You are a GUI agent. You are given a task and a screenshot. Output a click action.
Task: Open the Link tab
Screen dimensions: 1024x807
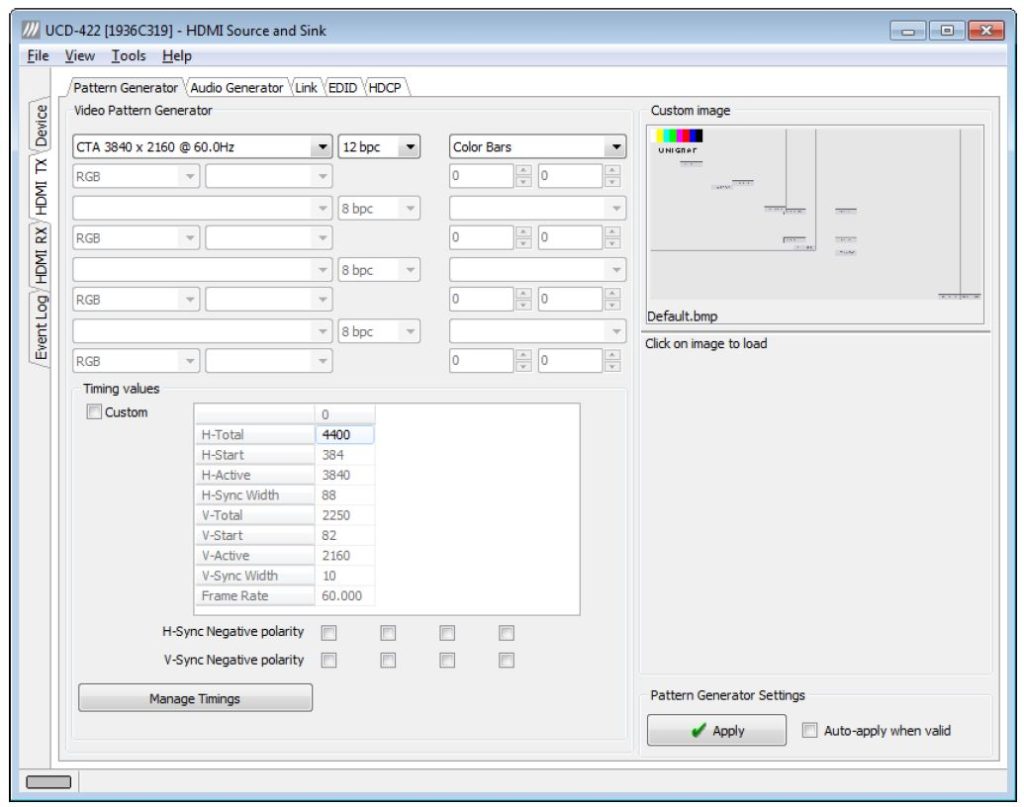pos(306,87)
